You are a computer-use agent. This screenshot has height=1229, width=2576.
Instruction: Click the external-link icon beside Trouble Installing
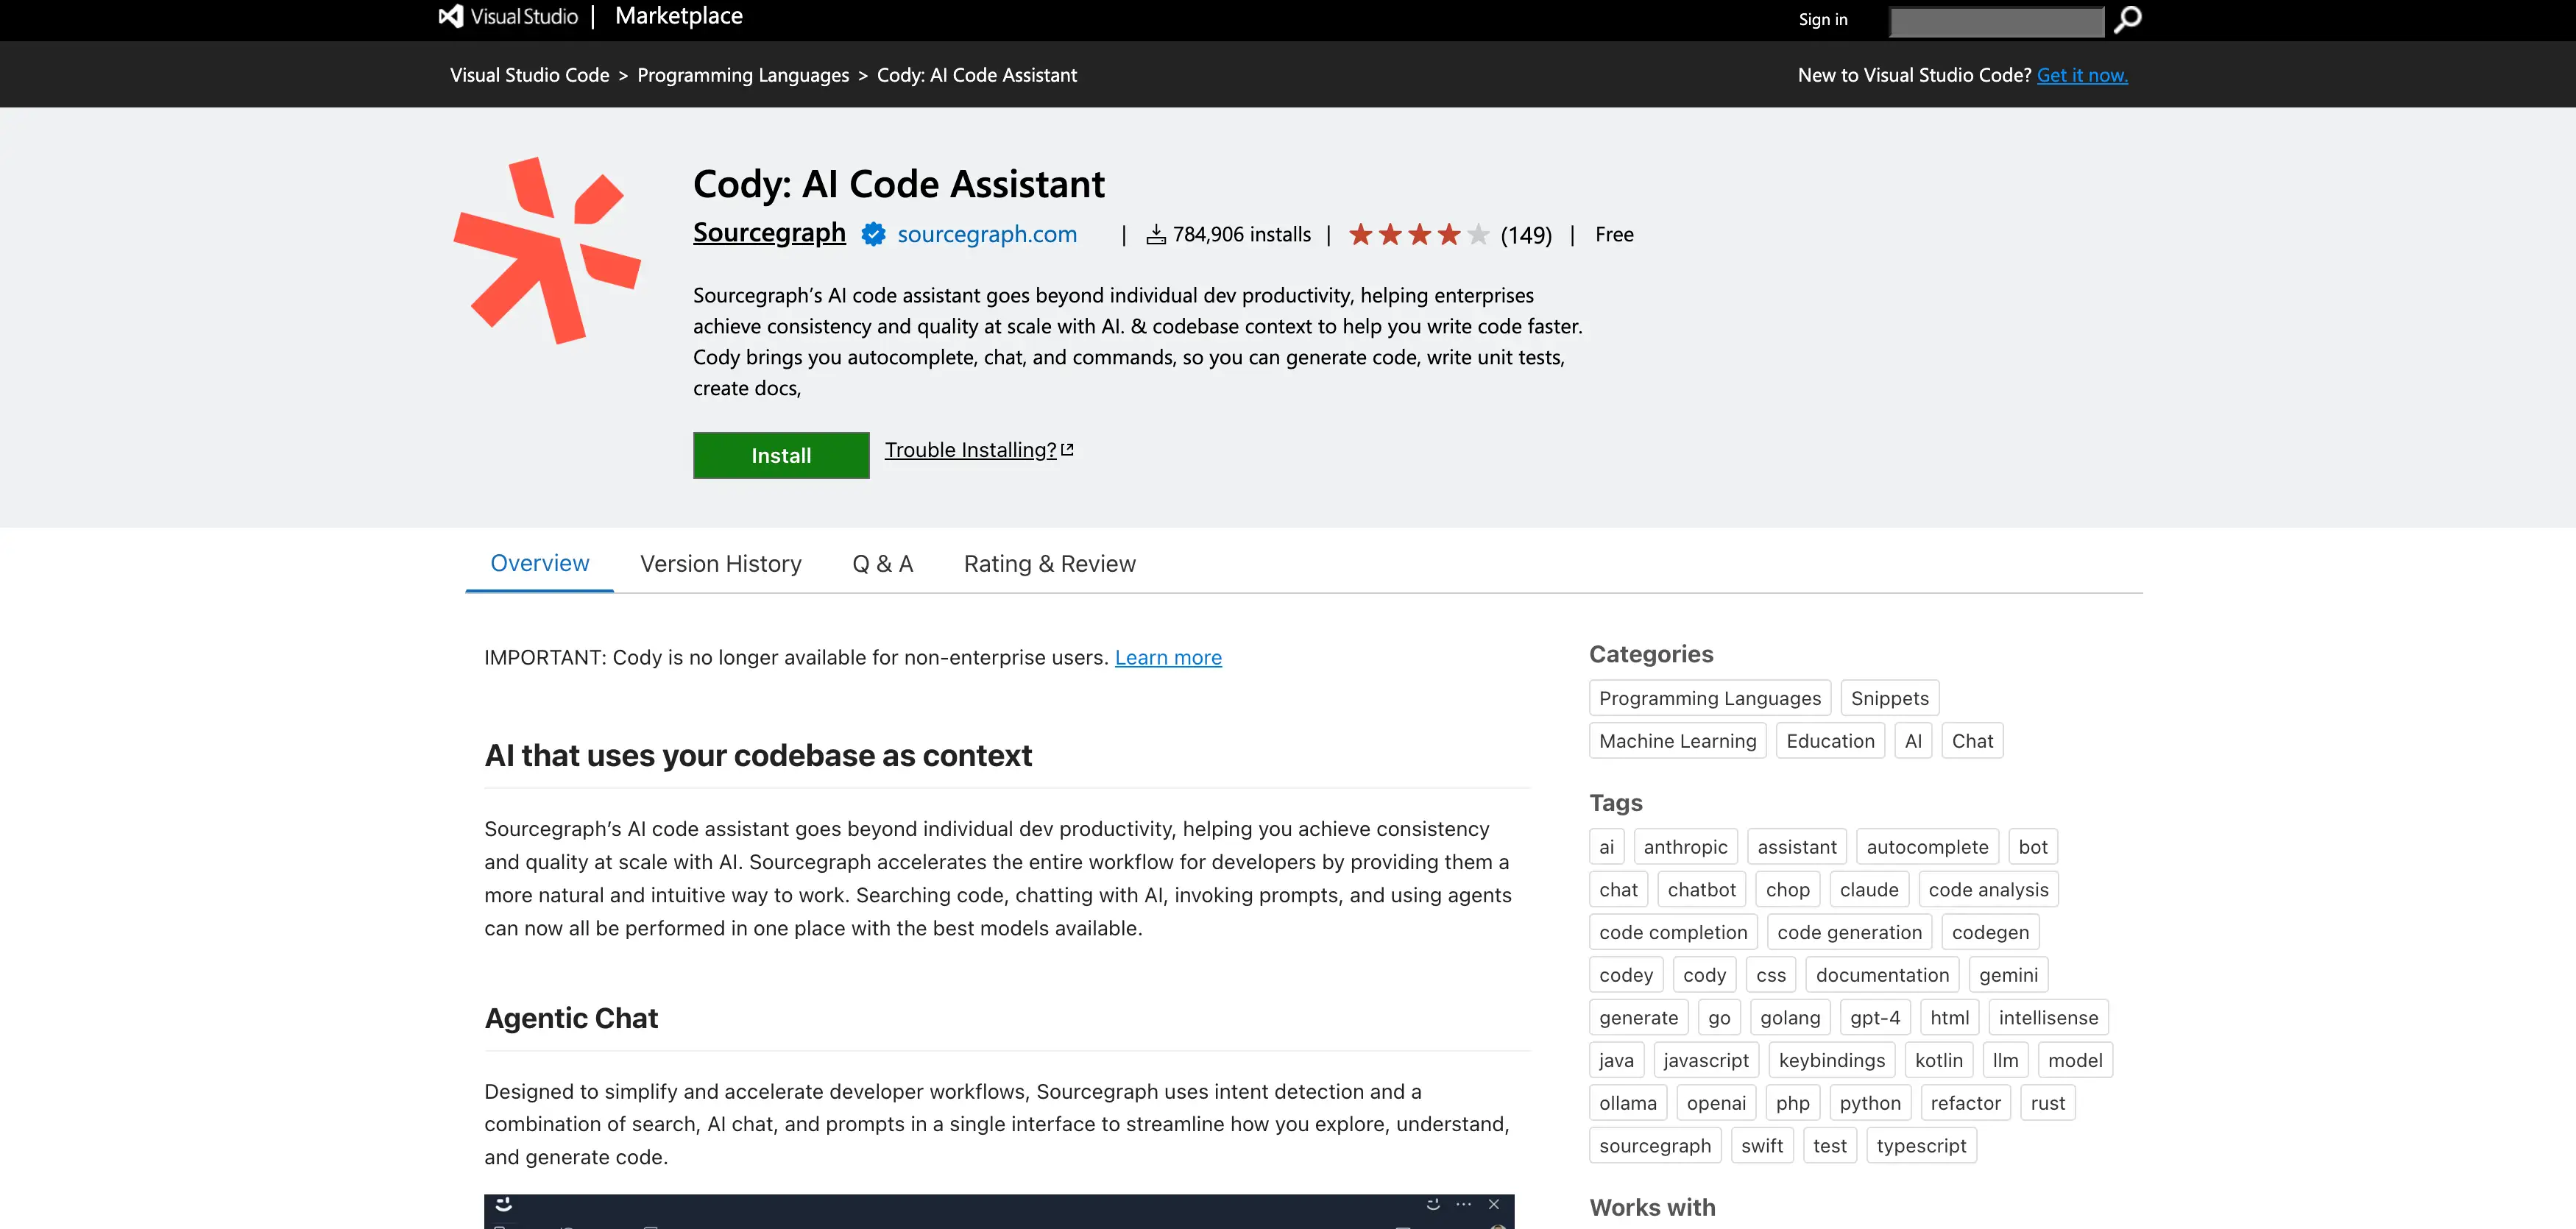point(1066,448)
